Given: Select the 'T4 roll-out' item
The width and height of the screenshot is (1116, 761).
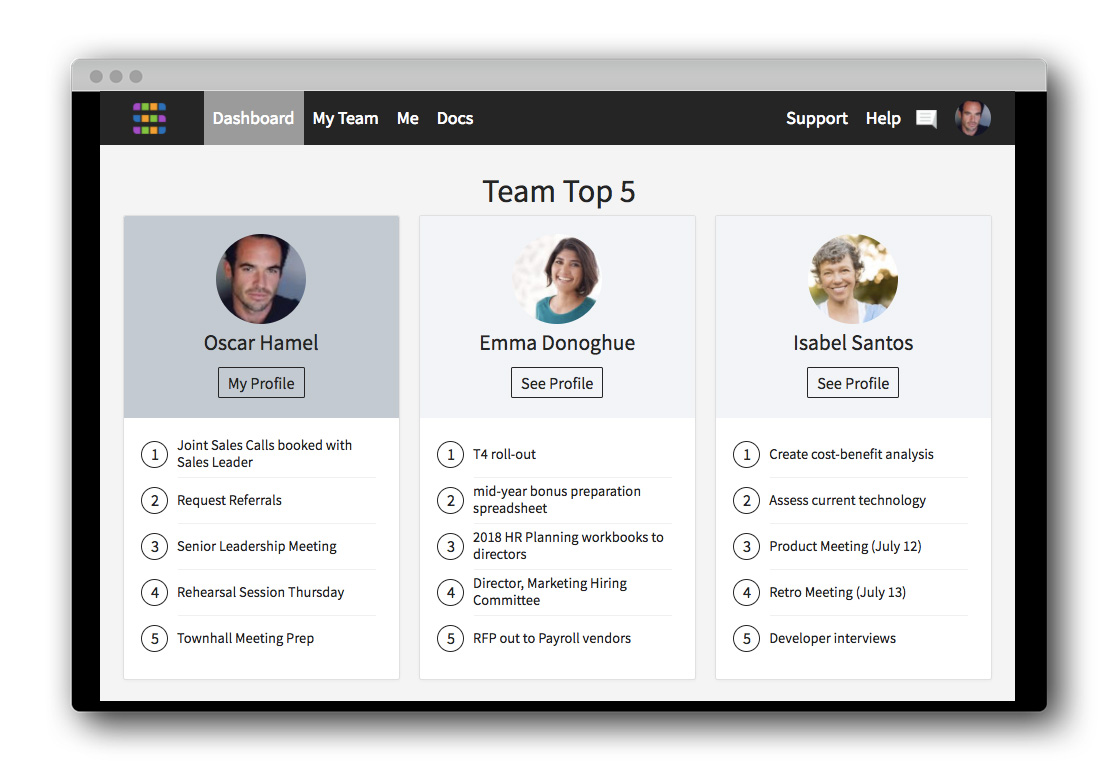Looking at the screenshot, I should [504, 454].
